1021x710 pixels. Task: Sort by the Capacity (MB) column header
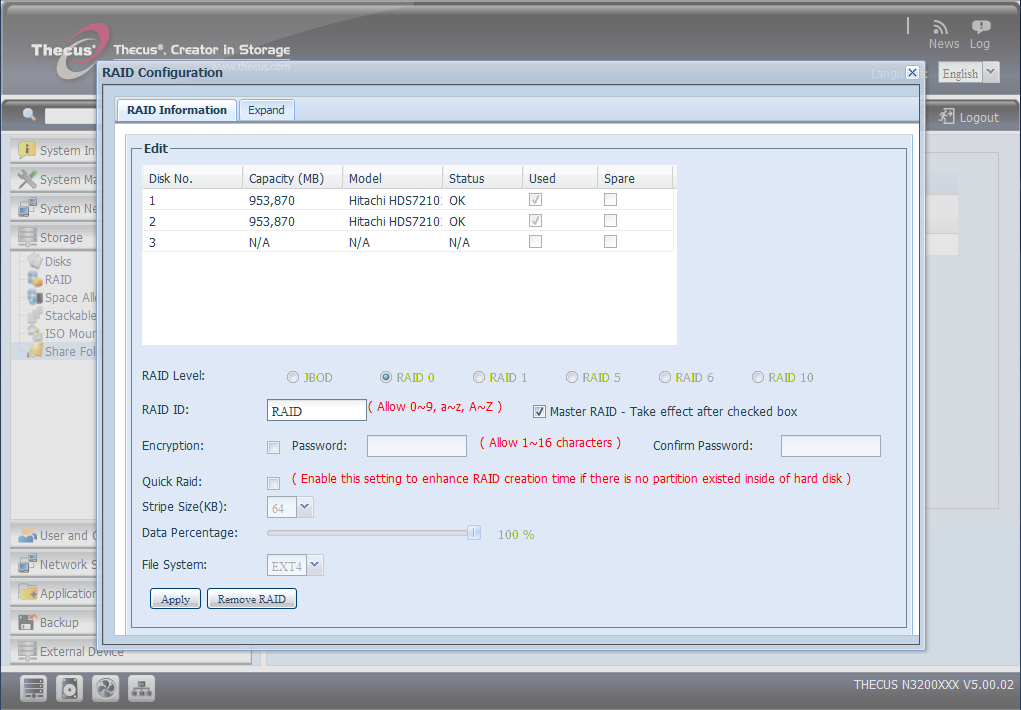click(x=293, y=178)
